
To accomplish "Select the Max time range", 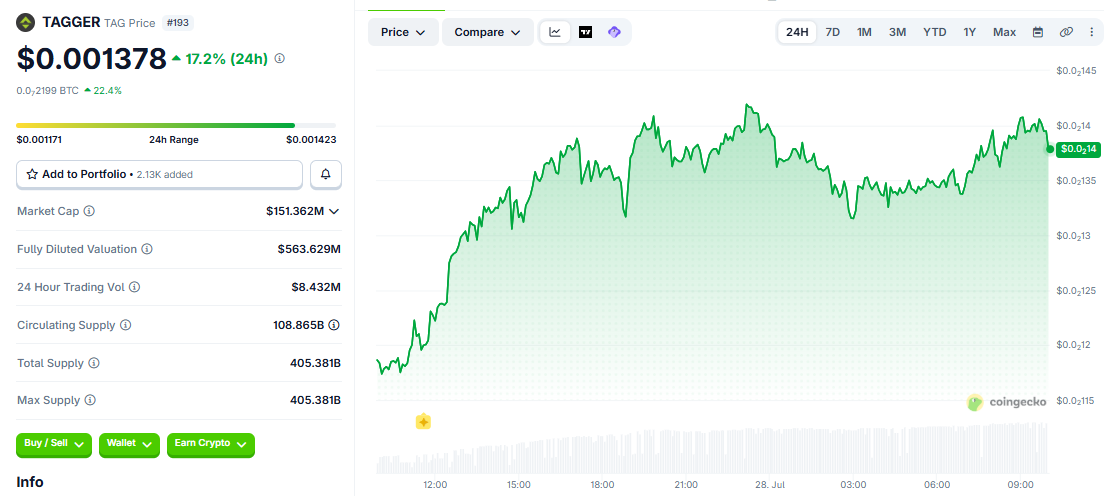I will pyautogui.click(x=1005, y=32).
